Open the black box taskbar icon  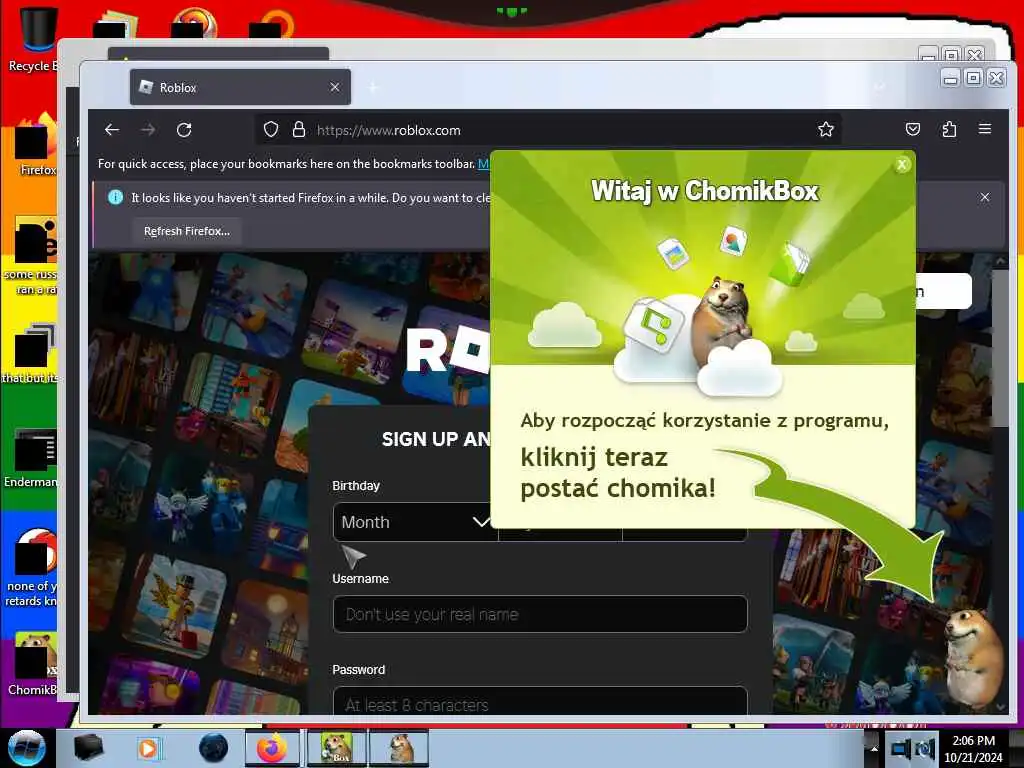pos(88,748)
